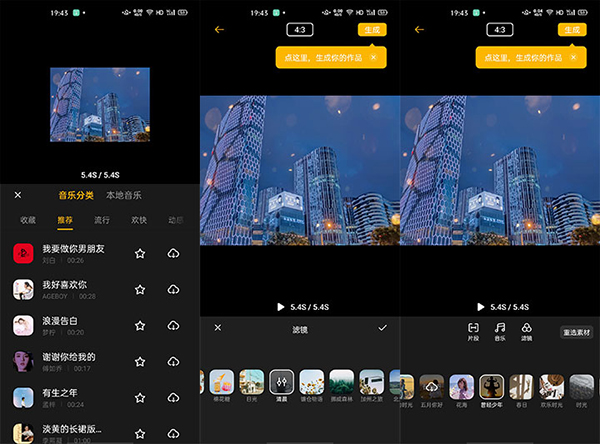600x444 pixels.
Task: Close the music category panel
Action: (18, 195)
